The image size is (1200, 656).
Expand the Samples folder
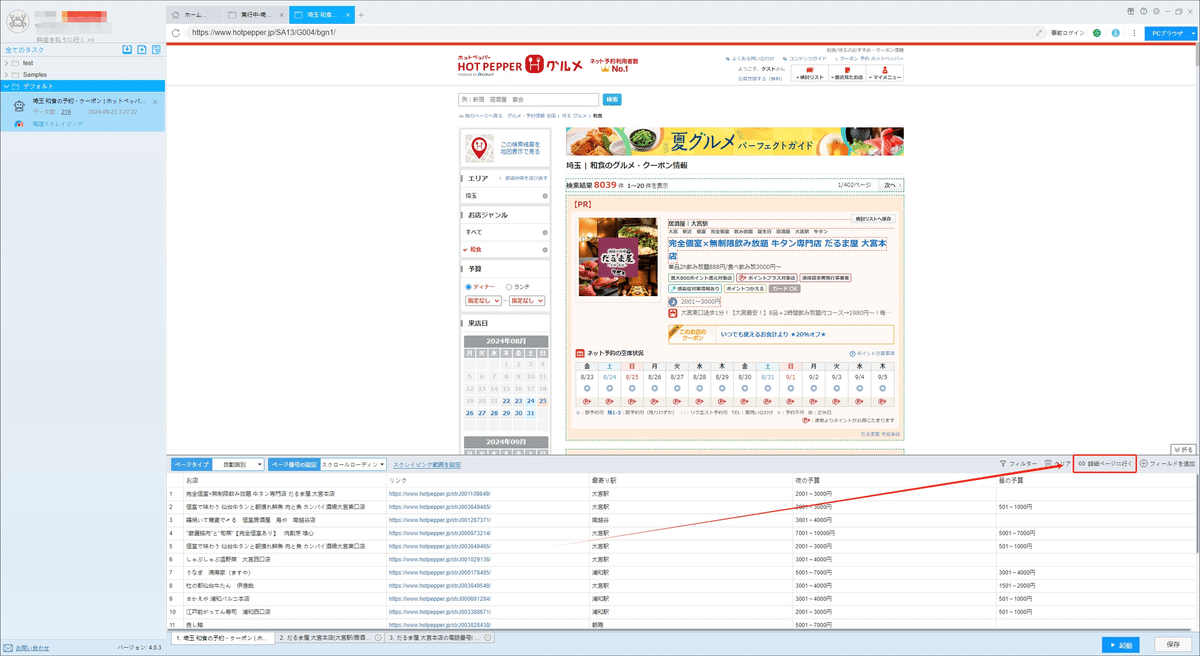tap(5, 75)
